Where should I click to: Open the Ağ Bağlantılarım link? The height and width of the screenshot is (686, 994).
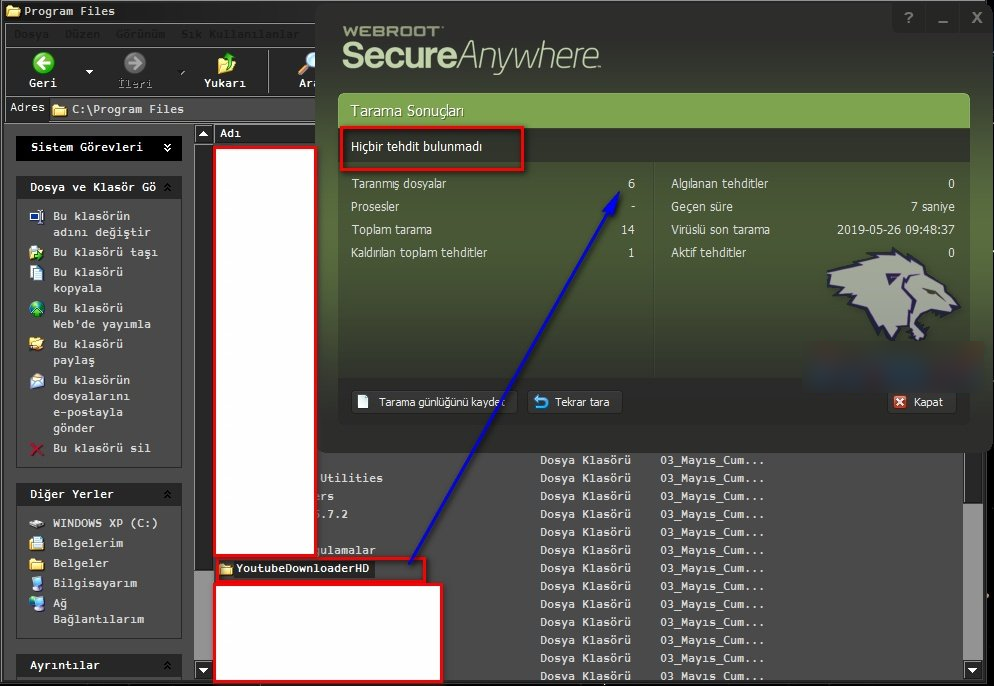click(98, 611)
